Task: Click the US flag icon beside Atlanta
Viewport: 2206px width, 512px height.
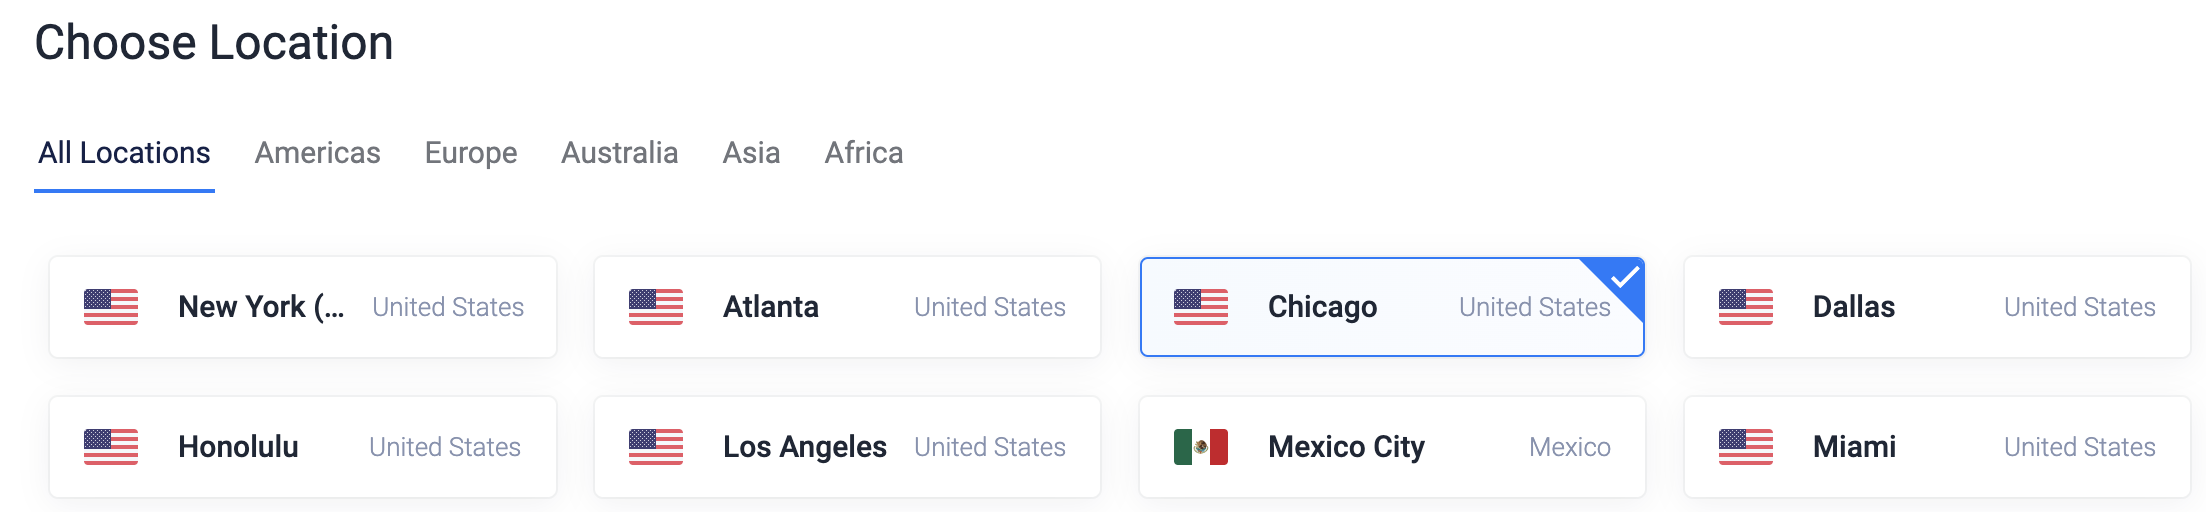Action: (x=656, y=307)
